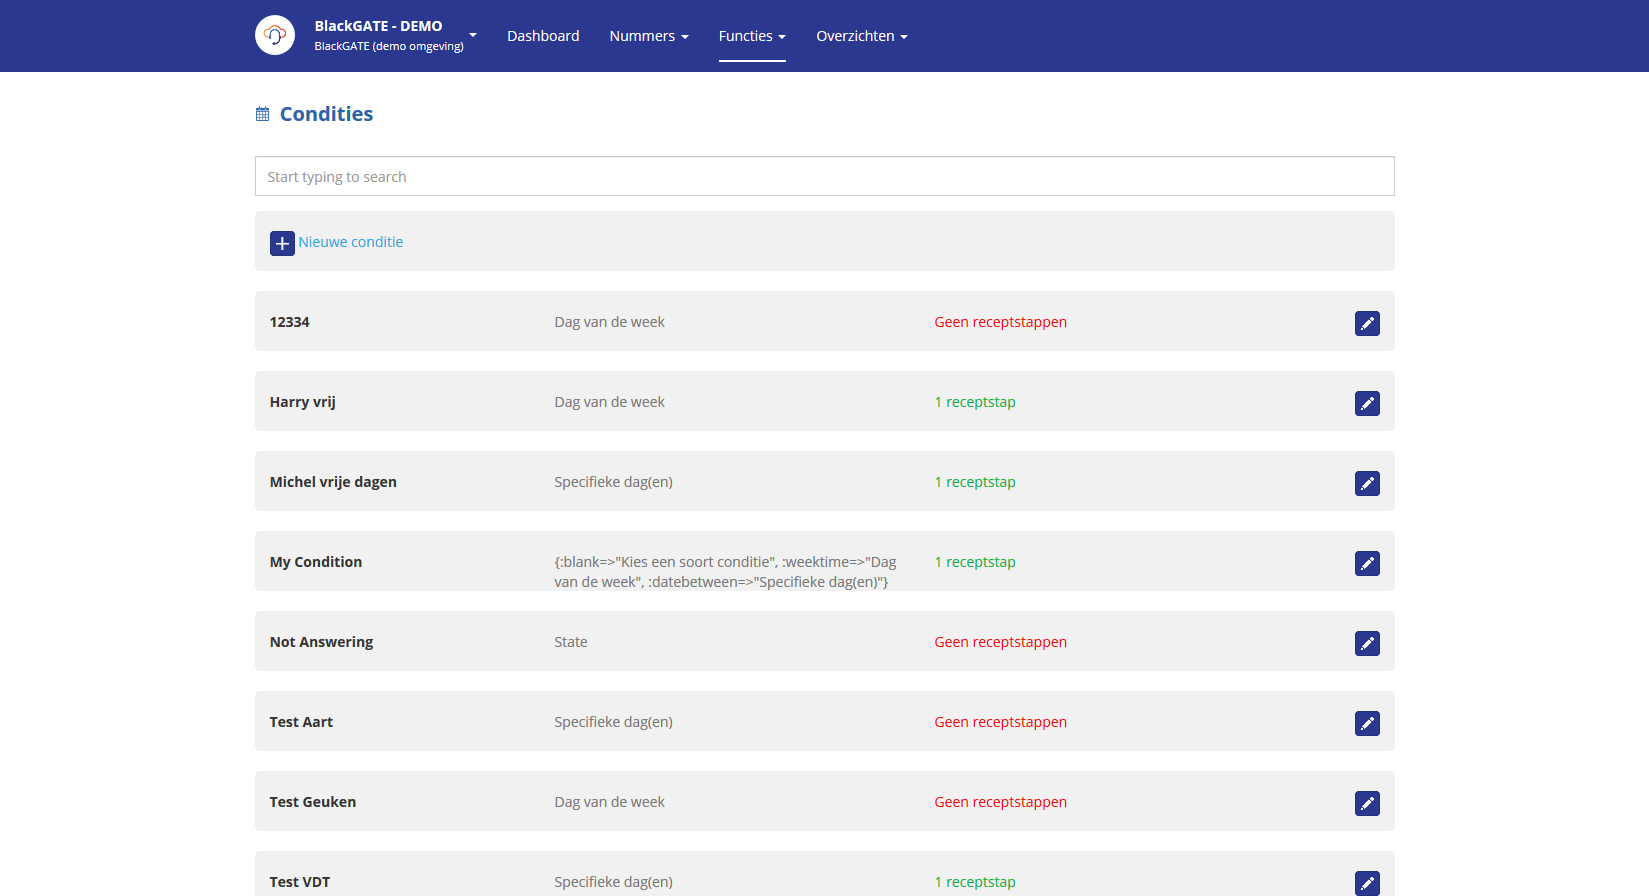Viewport: 1649px width, 896px height.
Task: Edit the 12334 condition via pencil icon
Action: 1366,323
